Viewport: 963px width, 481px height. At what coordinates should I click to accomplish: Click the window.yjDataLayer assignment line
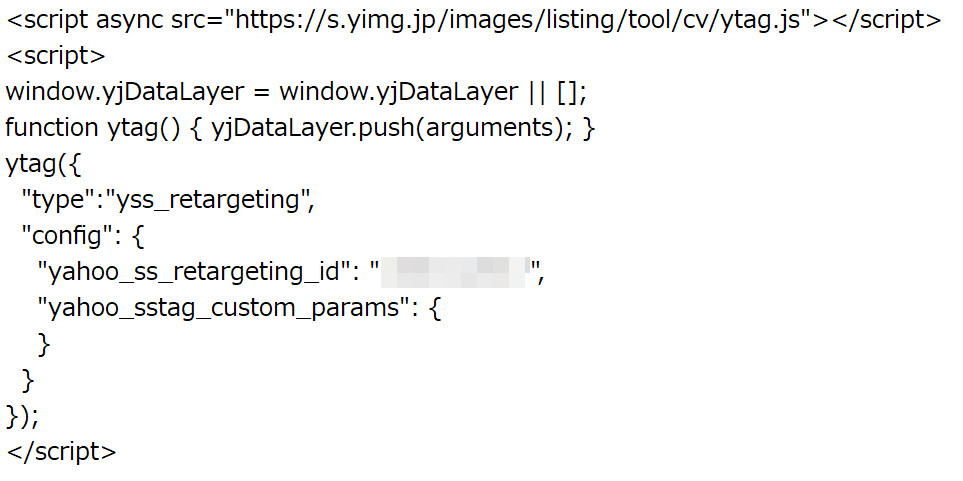tap(297, 93)
